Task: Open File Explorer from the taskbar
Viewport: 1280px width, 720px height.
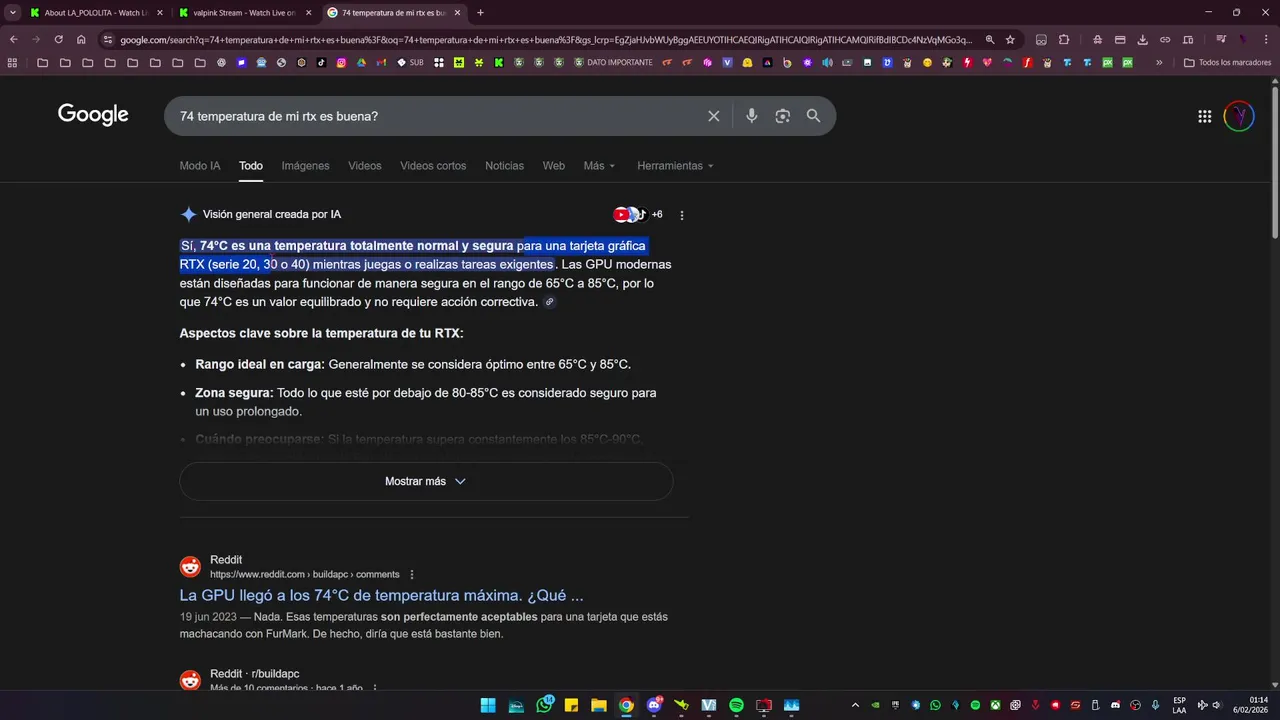Action: [599, 705]
